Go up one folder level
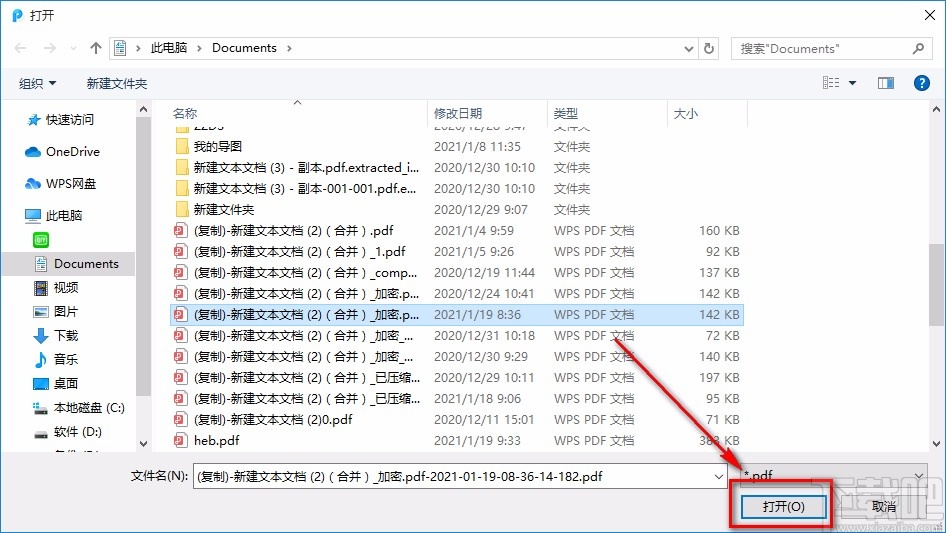 pyautogui.click(x=95, y=48)
